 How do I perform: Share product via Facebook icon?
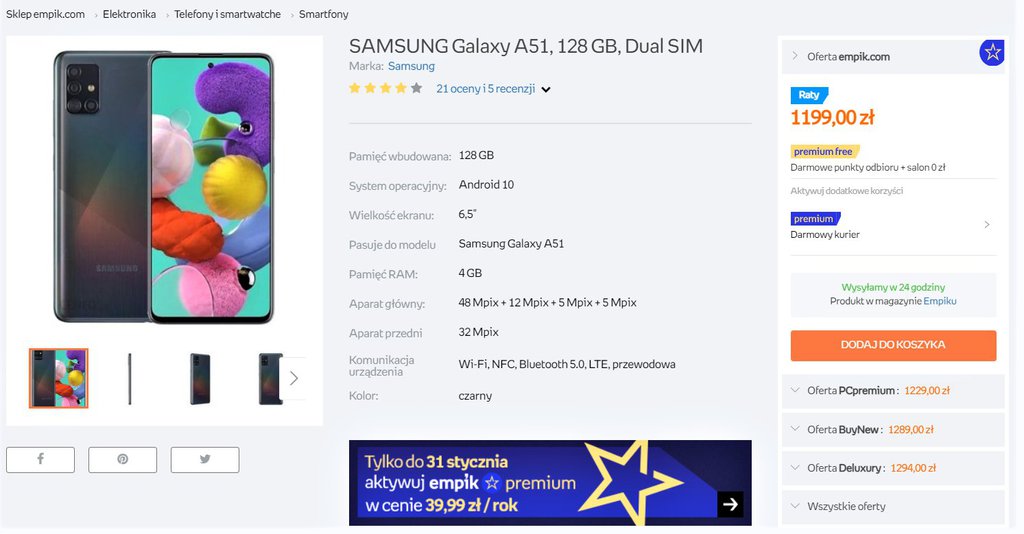[40, 460]
